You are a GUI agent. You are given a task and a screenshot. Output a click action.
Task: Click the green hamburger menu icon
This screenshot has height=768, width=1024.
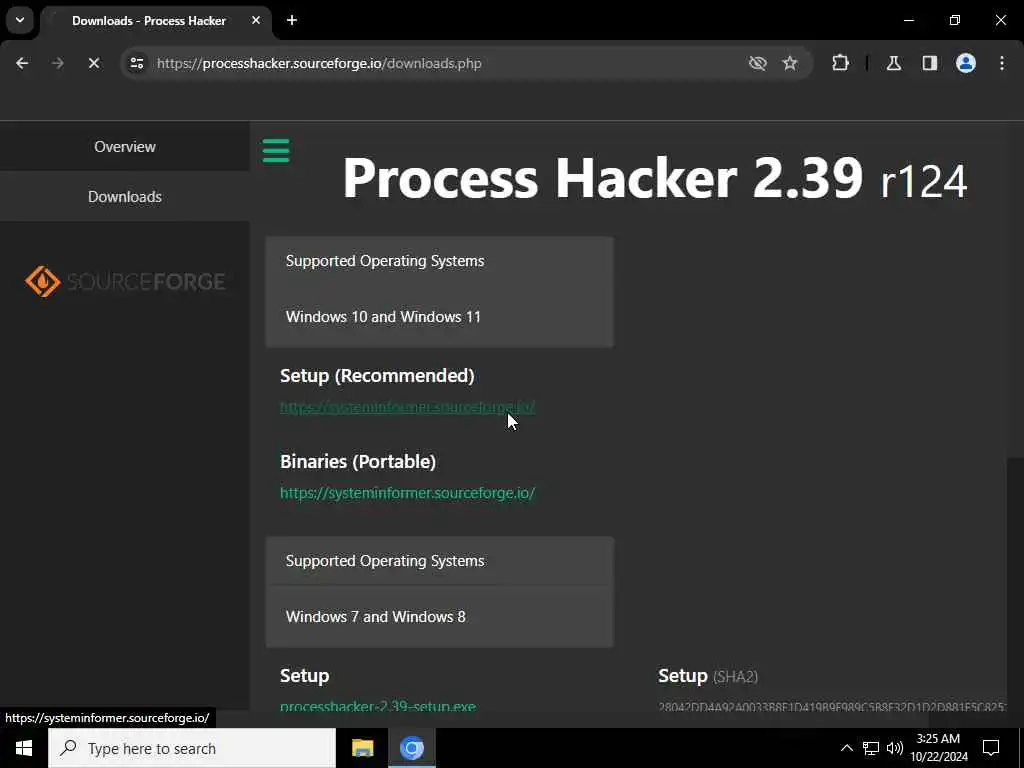click(276, 150)
